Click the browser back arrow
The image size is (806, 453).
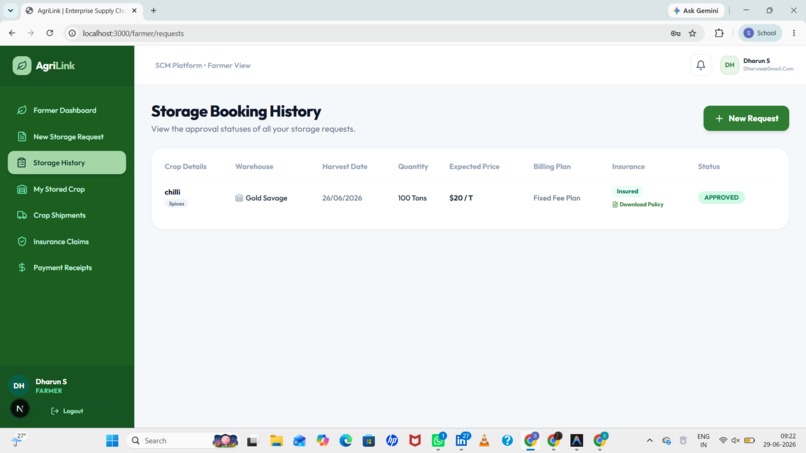[12, 33]
